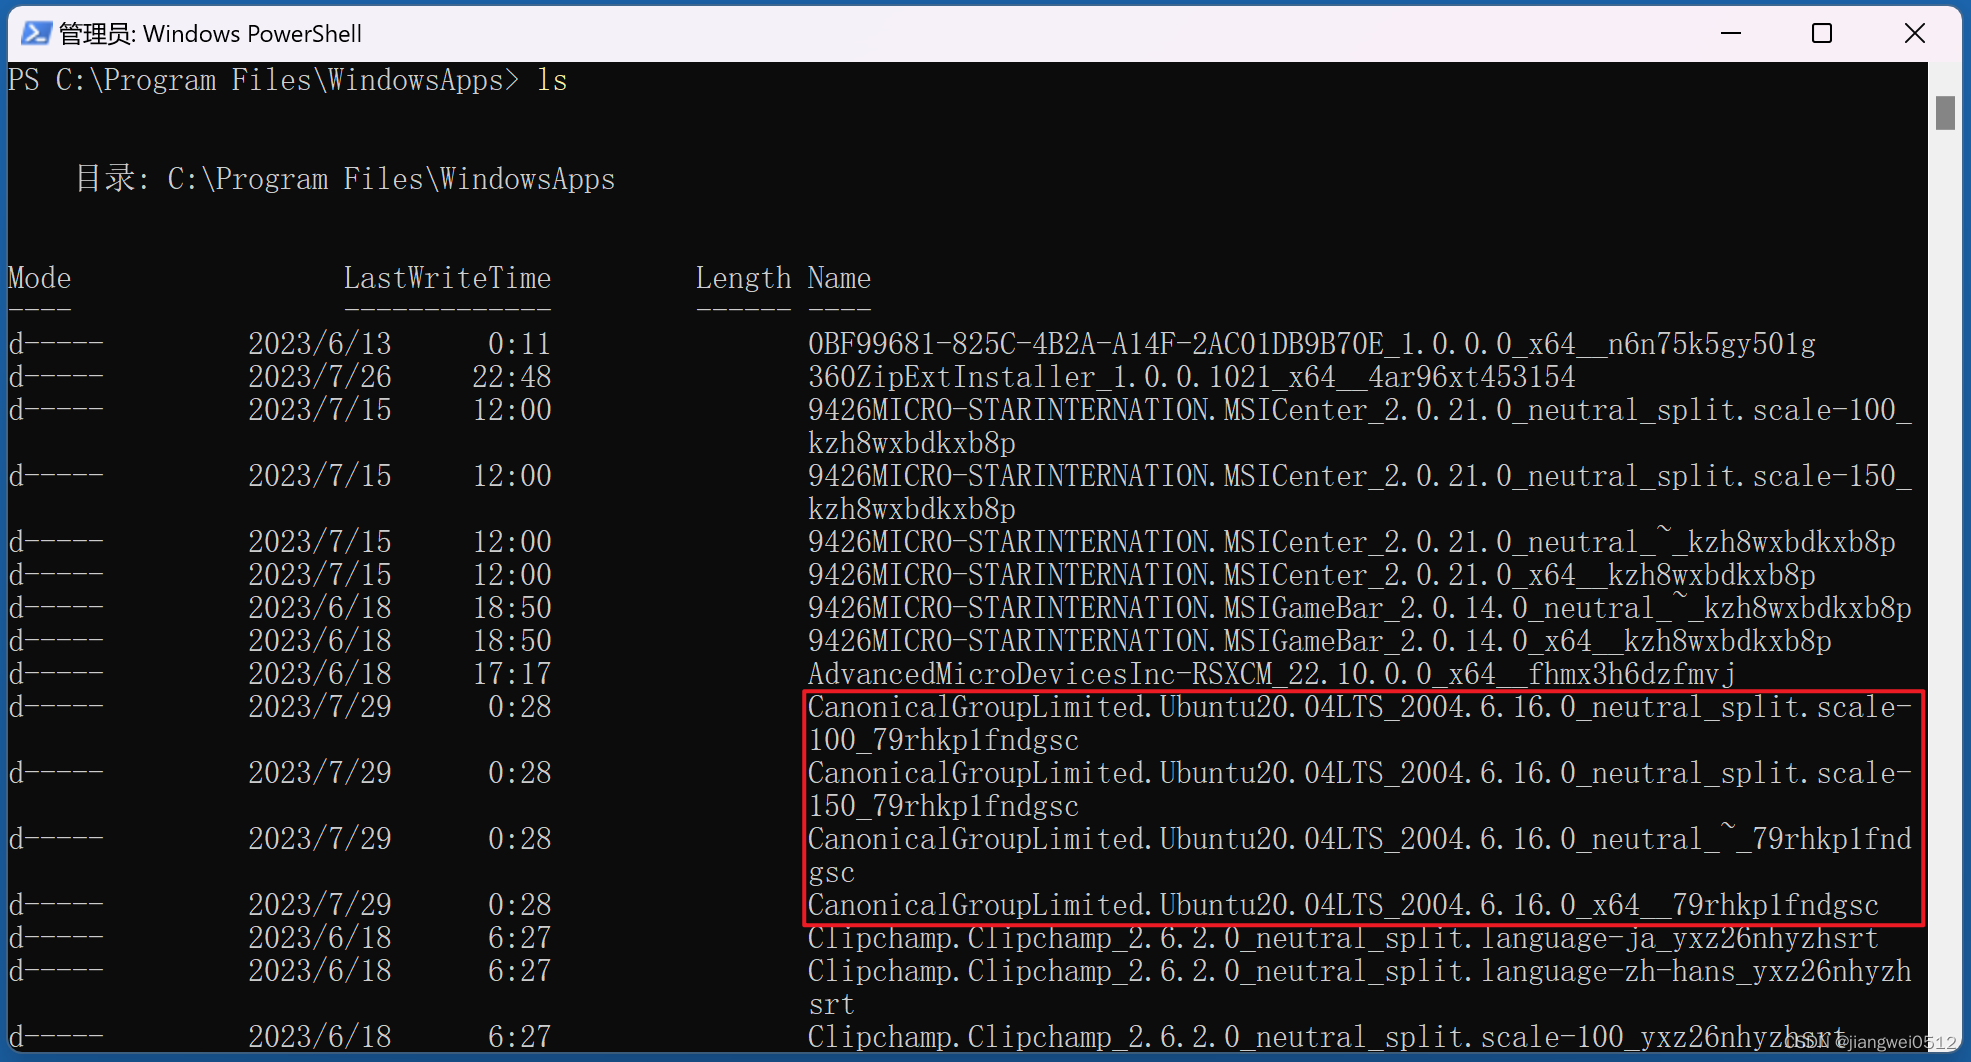The image size is (1971, 1062).
Task: Click MSIGameBar_2.0.14.0_neutral folder name
Action: tap(1359, 608)
